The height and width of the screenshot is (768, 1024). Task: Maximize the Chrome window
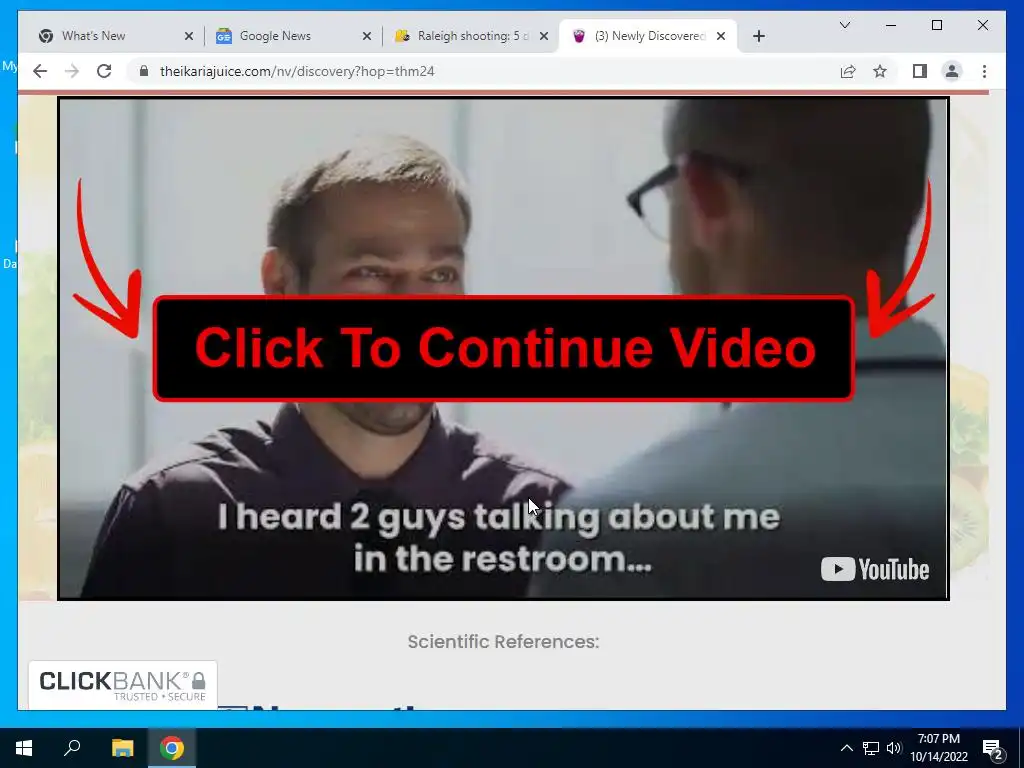pos(936,25)
